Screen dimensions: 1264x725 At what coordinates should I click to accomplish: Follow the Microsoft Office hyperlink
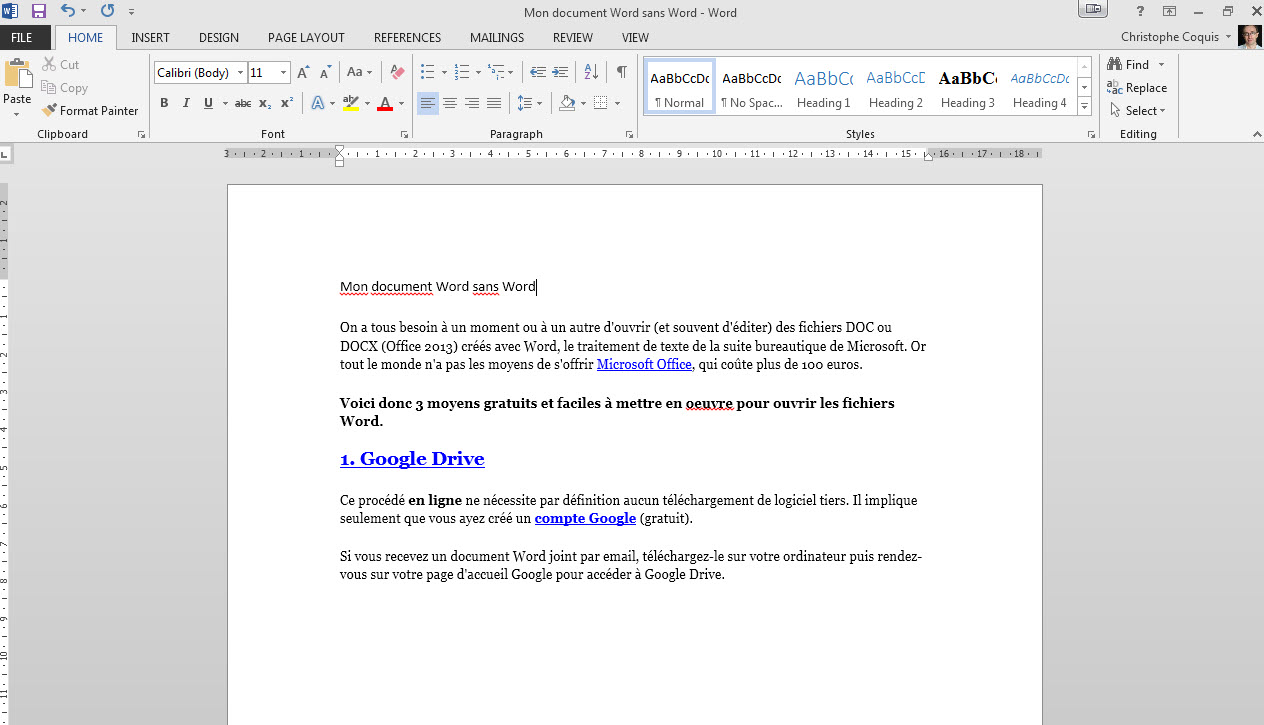tap(644, 365)
